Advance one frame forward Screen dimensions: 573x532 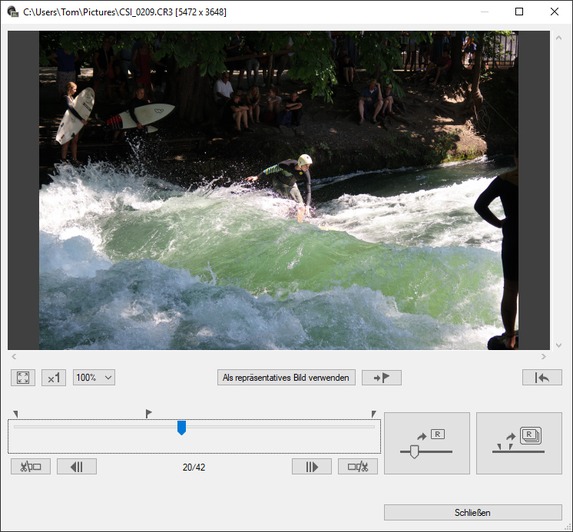312,467
